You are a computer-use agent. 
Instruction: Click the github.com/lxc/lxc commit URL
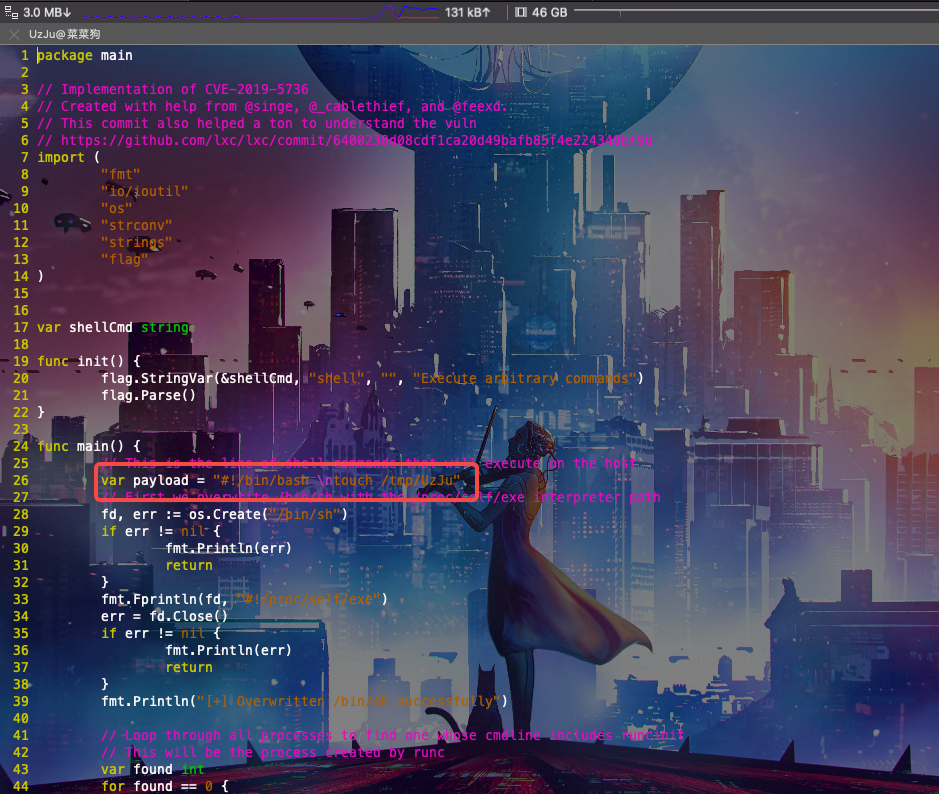tap(356, 141)
